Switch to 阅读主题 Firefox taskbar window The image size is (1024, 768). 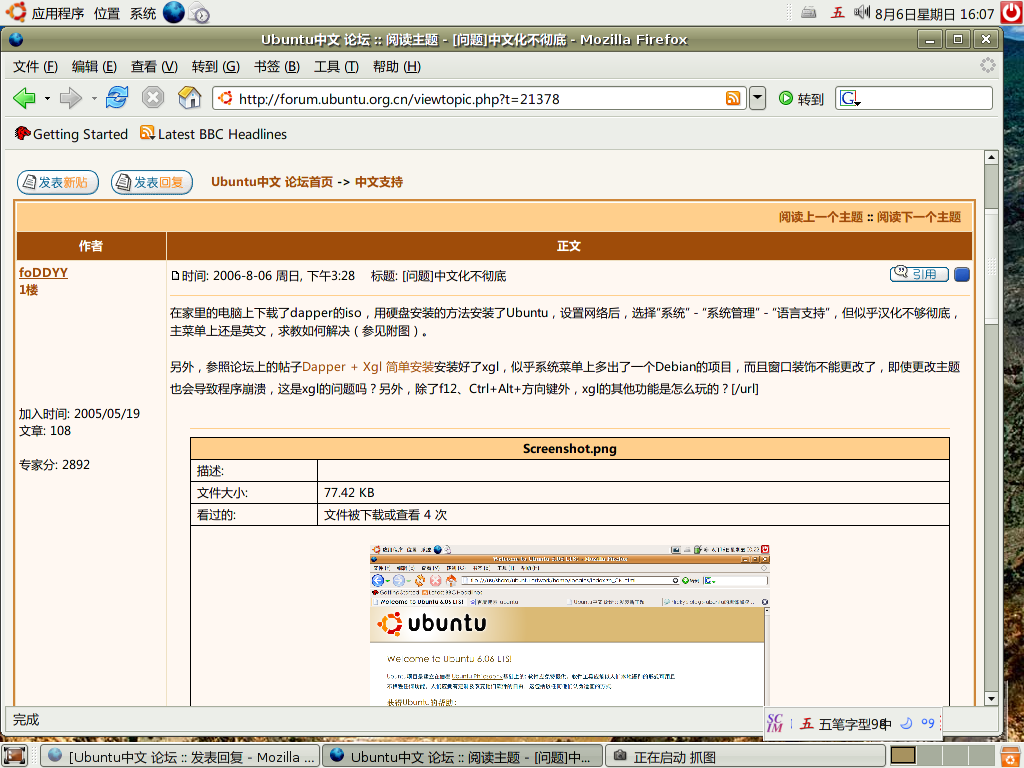(462, 757)
